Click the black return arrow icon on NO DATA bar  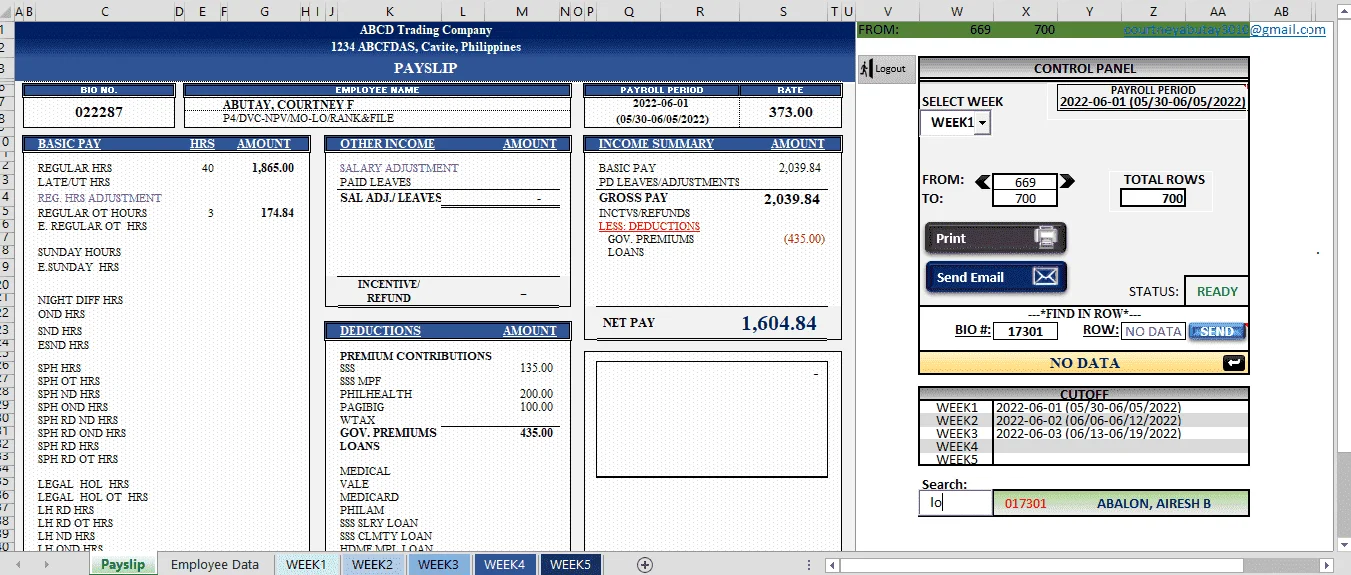click(1234, 363)
